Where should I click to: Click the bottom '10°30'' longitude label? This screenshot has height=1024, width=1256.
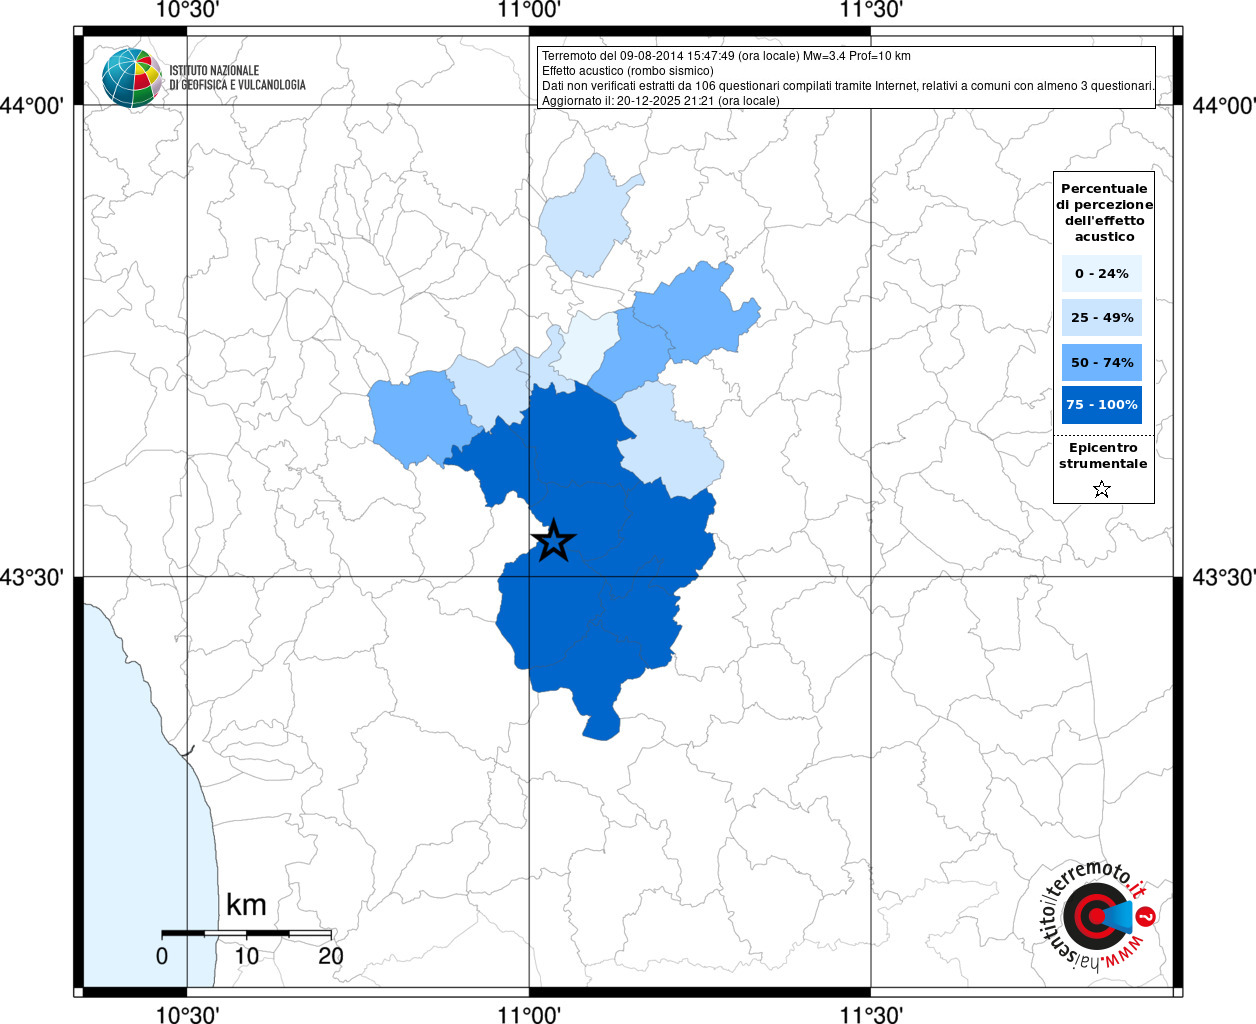click(x=187, y=1014)
